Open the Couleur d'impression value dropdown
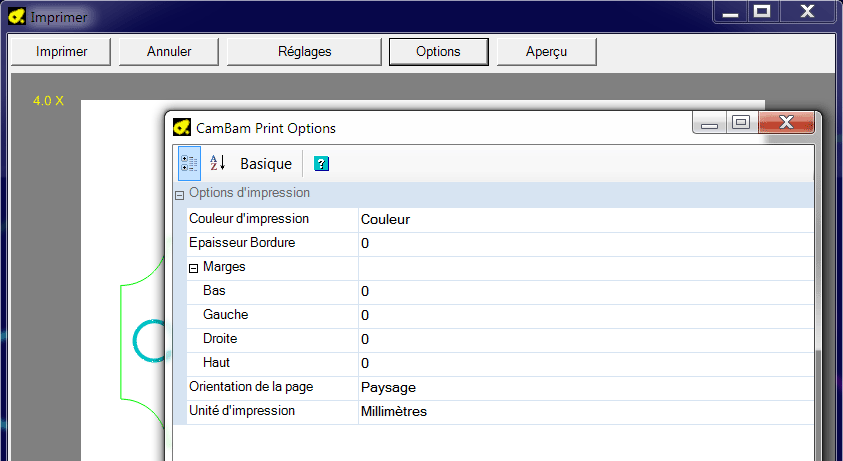843x461 pixels. (x=586, y=219)
